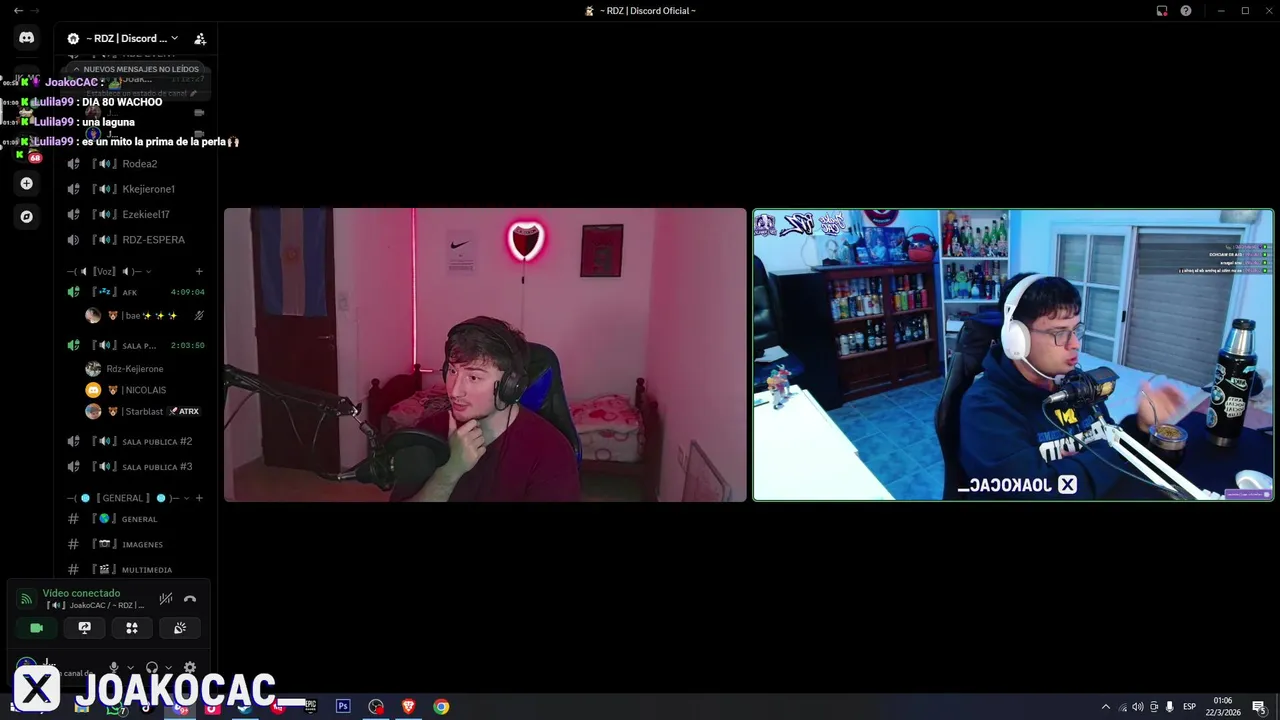This screenshot has height=720, width=1280.
Task: Toggle the camera button off
Action: coord(36,628)
